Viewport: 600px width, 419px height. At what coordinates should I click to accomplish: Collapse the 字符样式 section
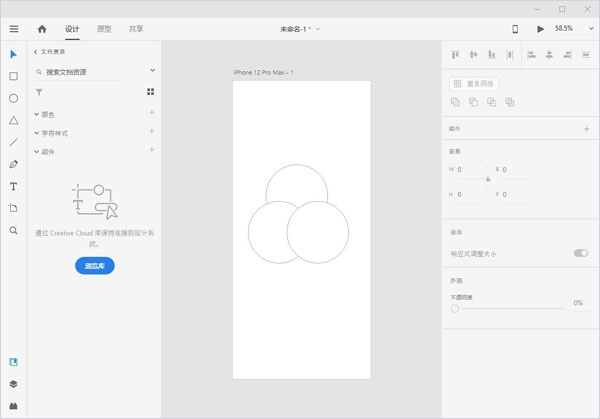pos(37,133)
